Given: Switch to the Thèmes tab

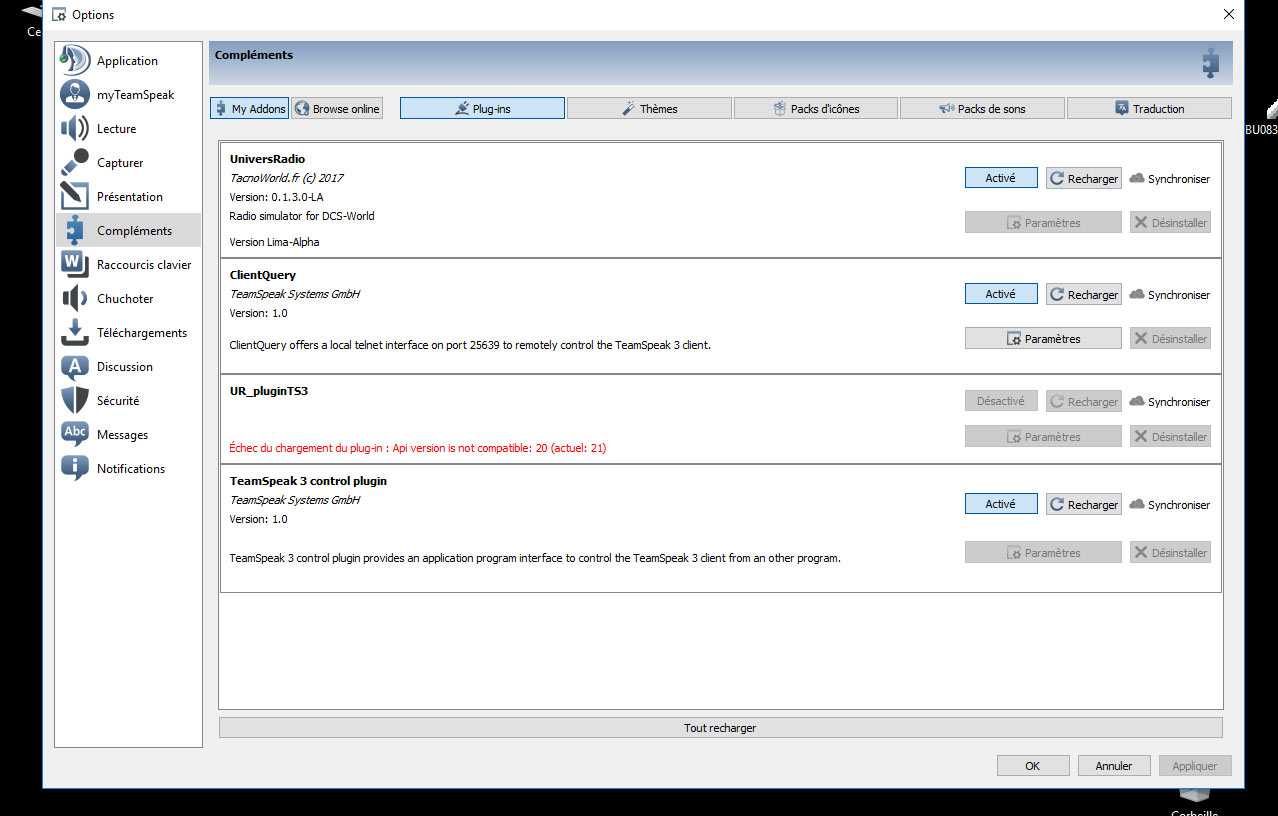Looking at the screenshot, I should click(x=649, y=109).
